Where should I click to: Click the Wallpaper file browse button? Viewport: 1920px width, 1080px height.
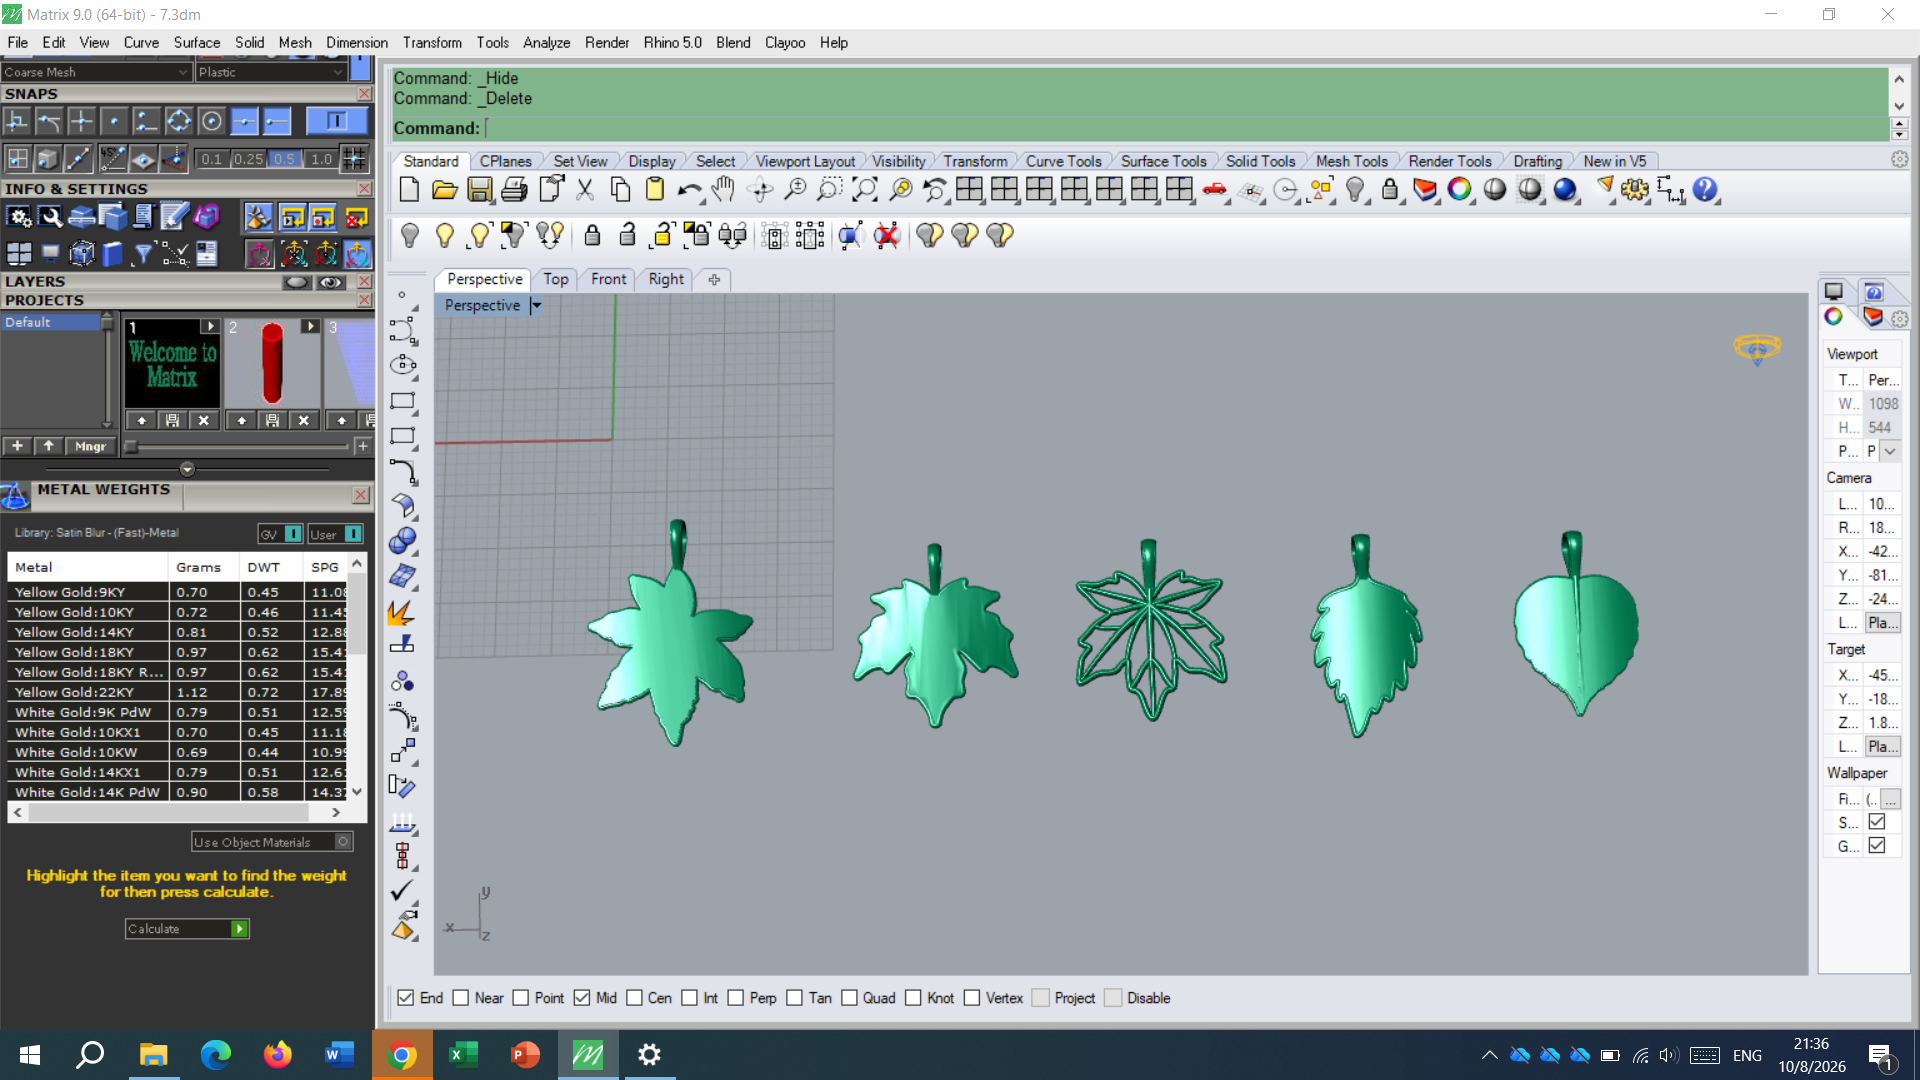1890,799
